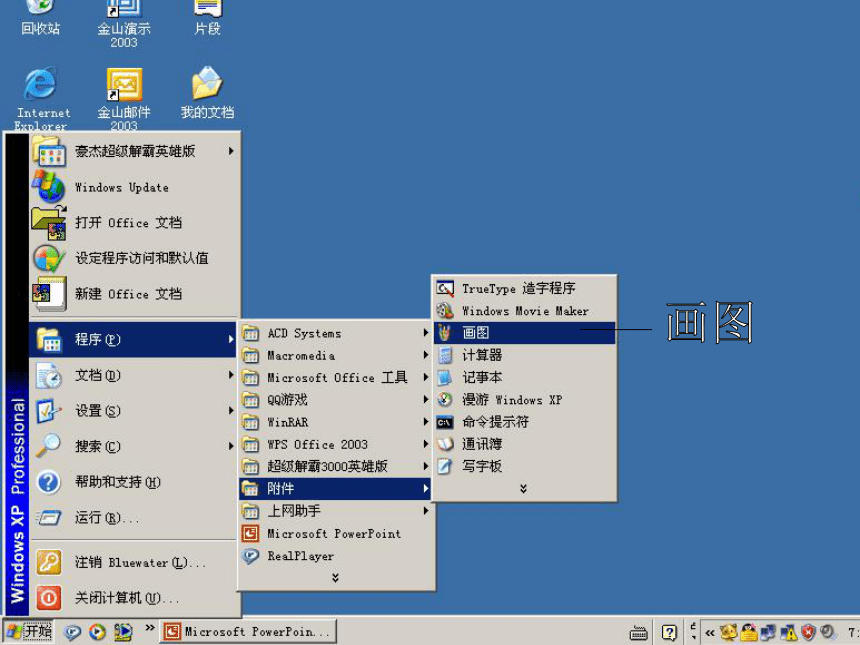Click the 帮助和支持 help icon
The image size is (860, 645).
tap(49, 482)
